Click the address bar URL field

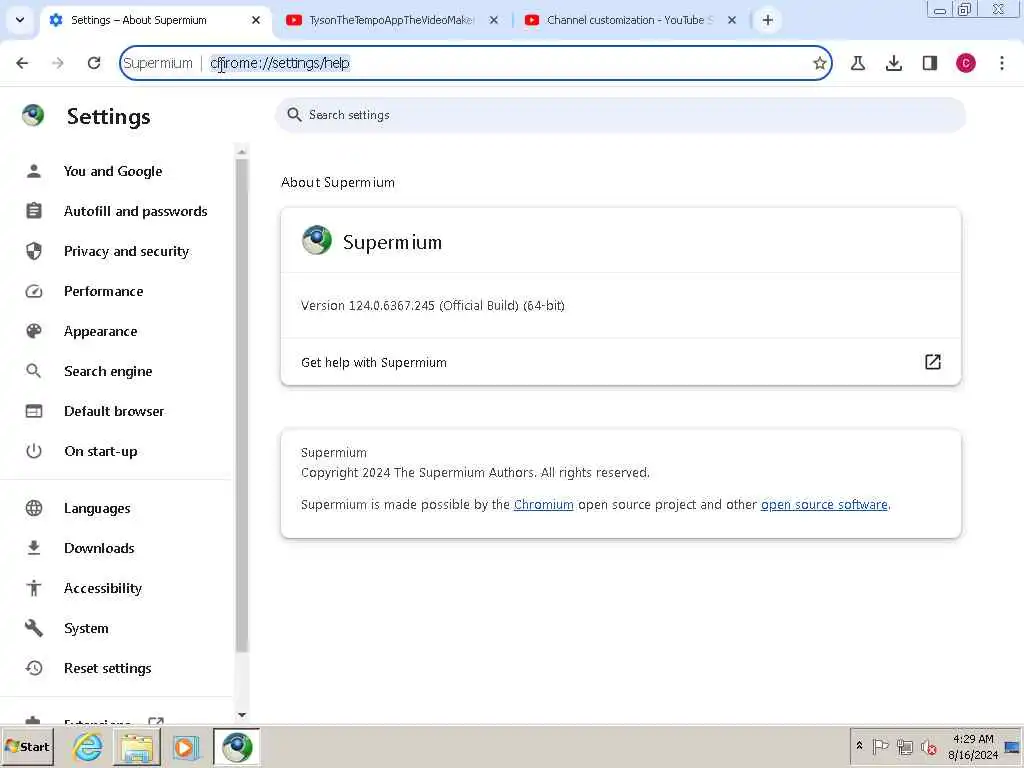tap(475, 63)
